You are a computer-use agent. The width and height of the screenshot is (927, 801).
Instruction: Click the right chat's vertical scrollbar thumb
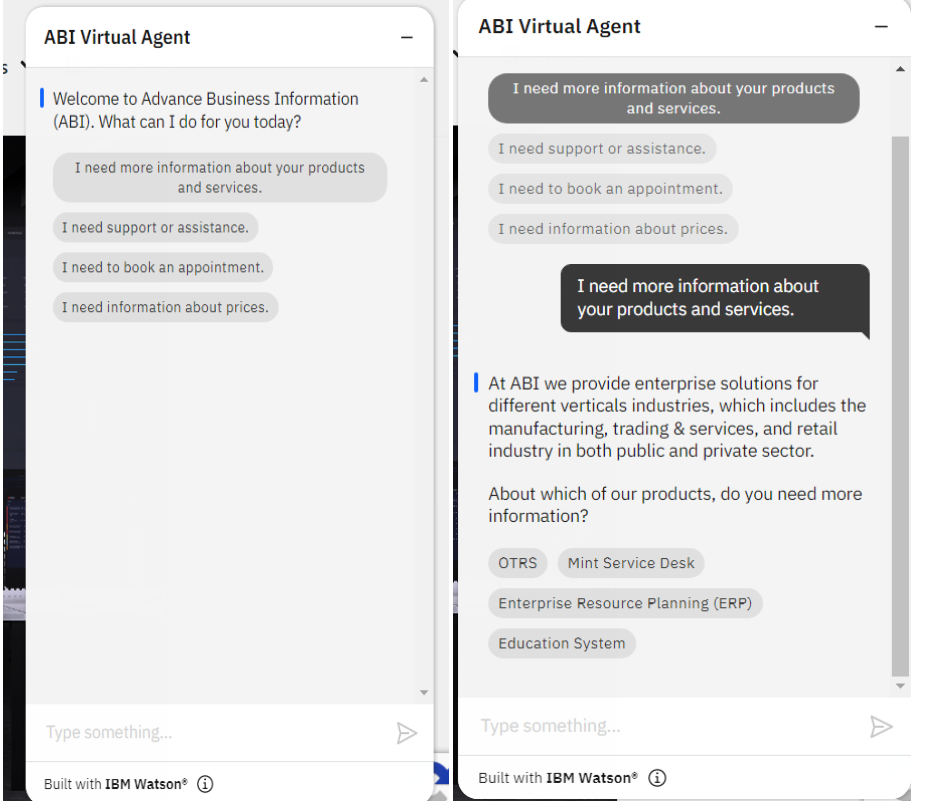(x=900, y=400)
